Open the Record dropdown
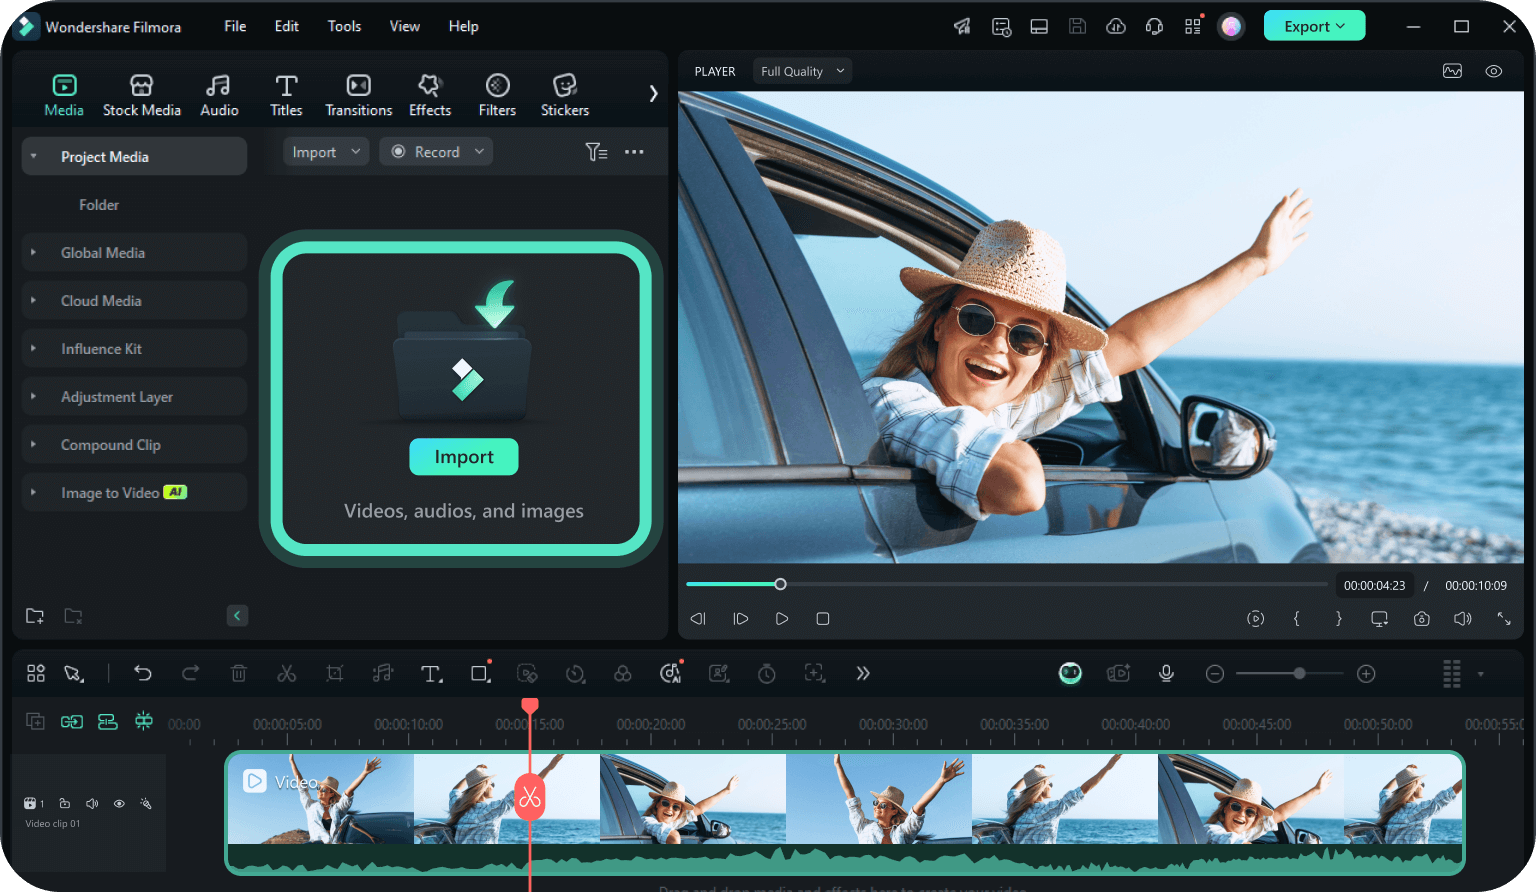 click(437, 152)
